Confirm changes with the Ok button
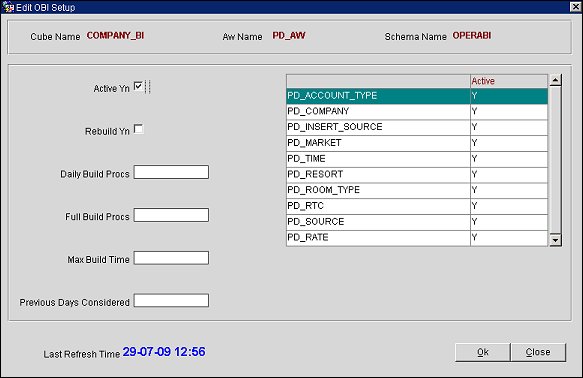Screen dimensions: 583x378 [x=483, y=352]
